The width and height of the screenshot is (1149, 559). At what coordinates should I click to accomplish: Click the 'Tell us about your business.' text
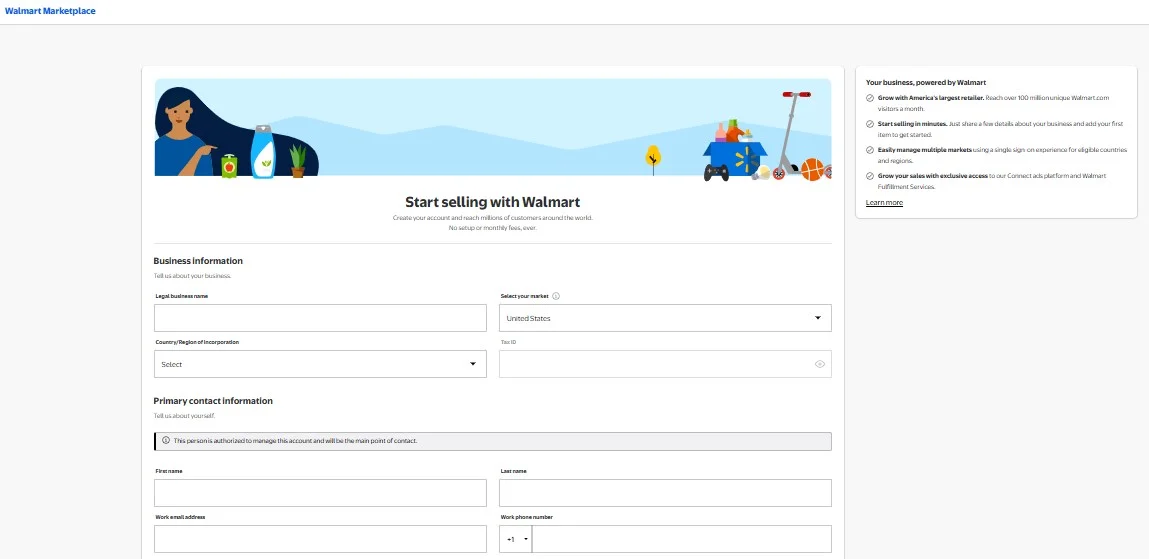point(192,276)
